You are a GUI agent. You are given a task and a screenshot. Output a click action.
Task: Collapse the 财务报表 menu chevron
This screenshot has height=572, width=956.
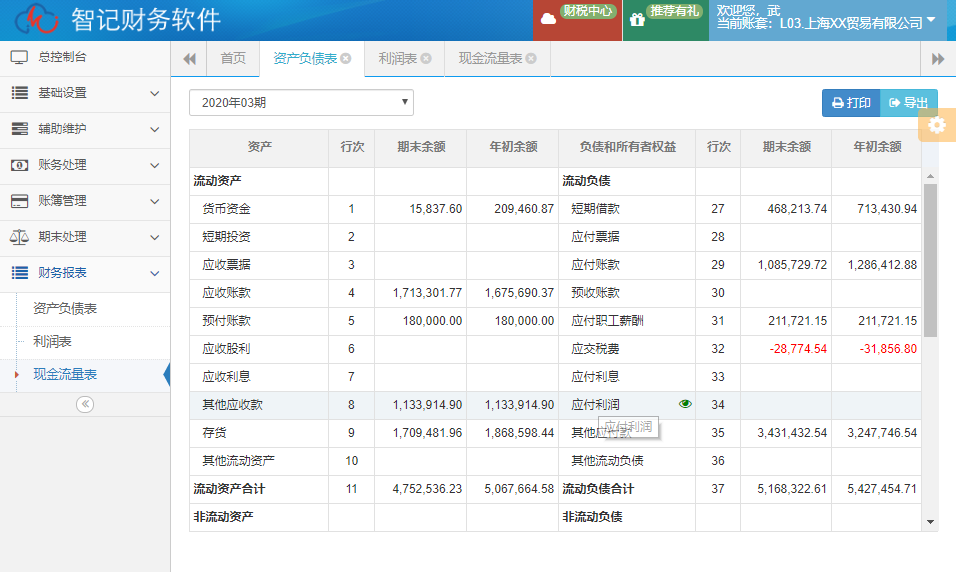[x=155, y=273]
